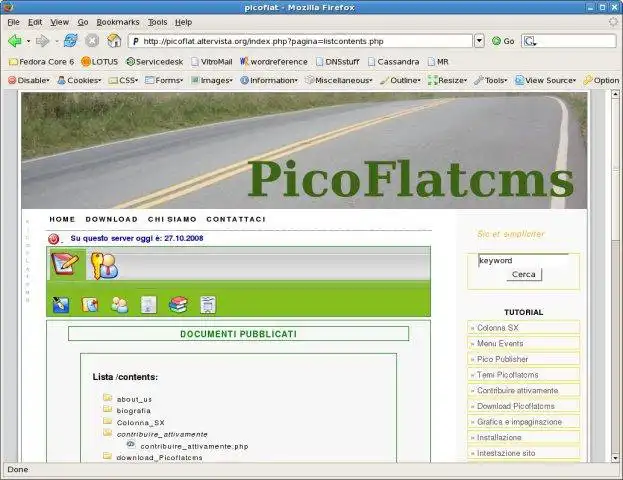Open the VitroMail bookmark
Viewport: 623px width, 480px height.
(x=212, y=62)
